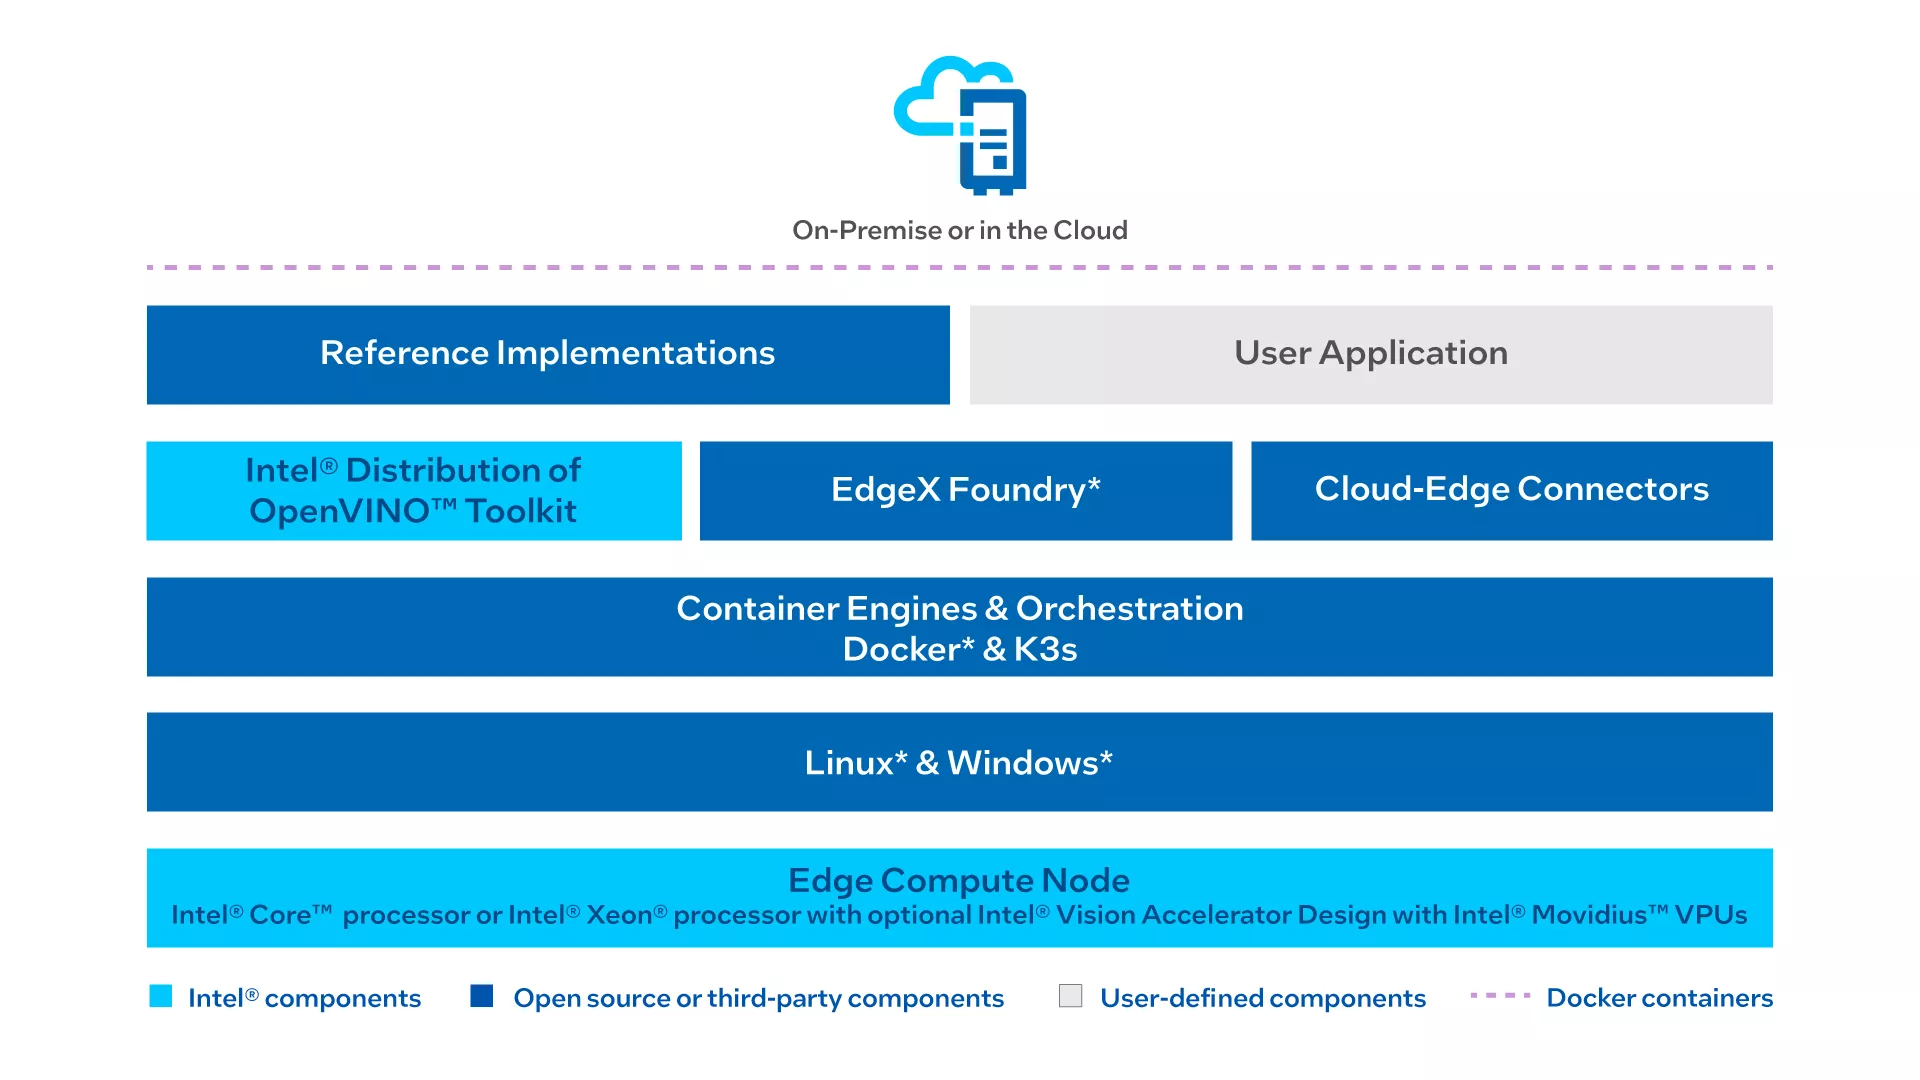This screenshot has width=1920, height=1080.
Task: Click 'Open source or third-party components' label
Action: (x=759, y=998)
